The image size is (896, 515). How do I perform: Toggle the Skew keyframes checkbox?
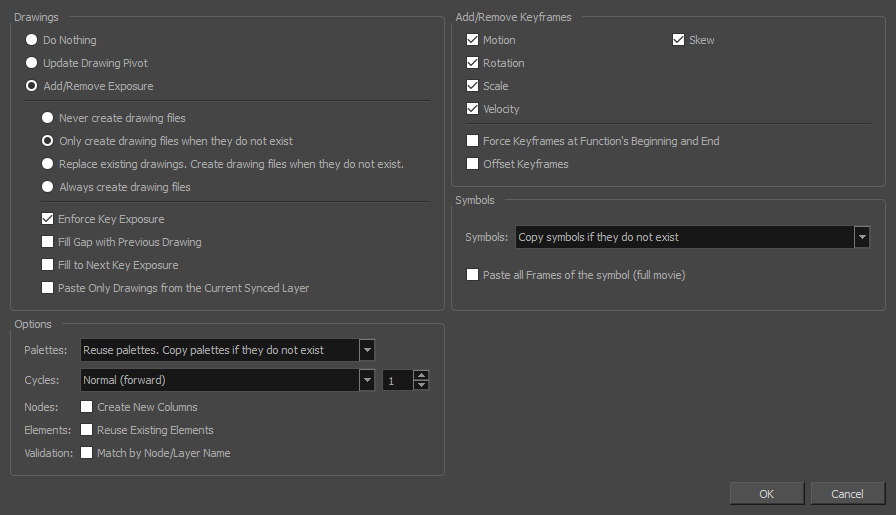tap(679, 40)
